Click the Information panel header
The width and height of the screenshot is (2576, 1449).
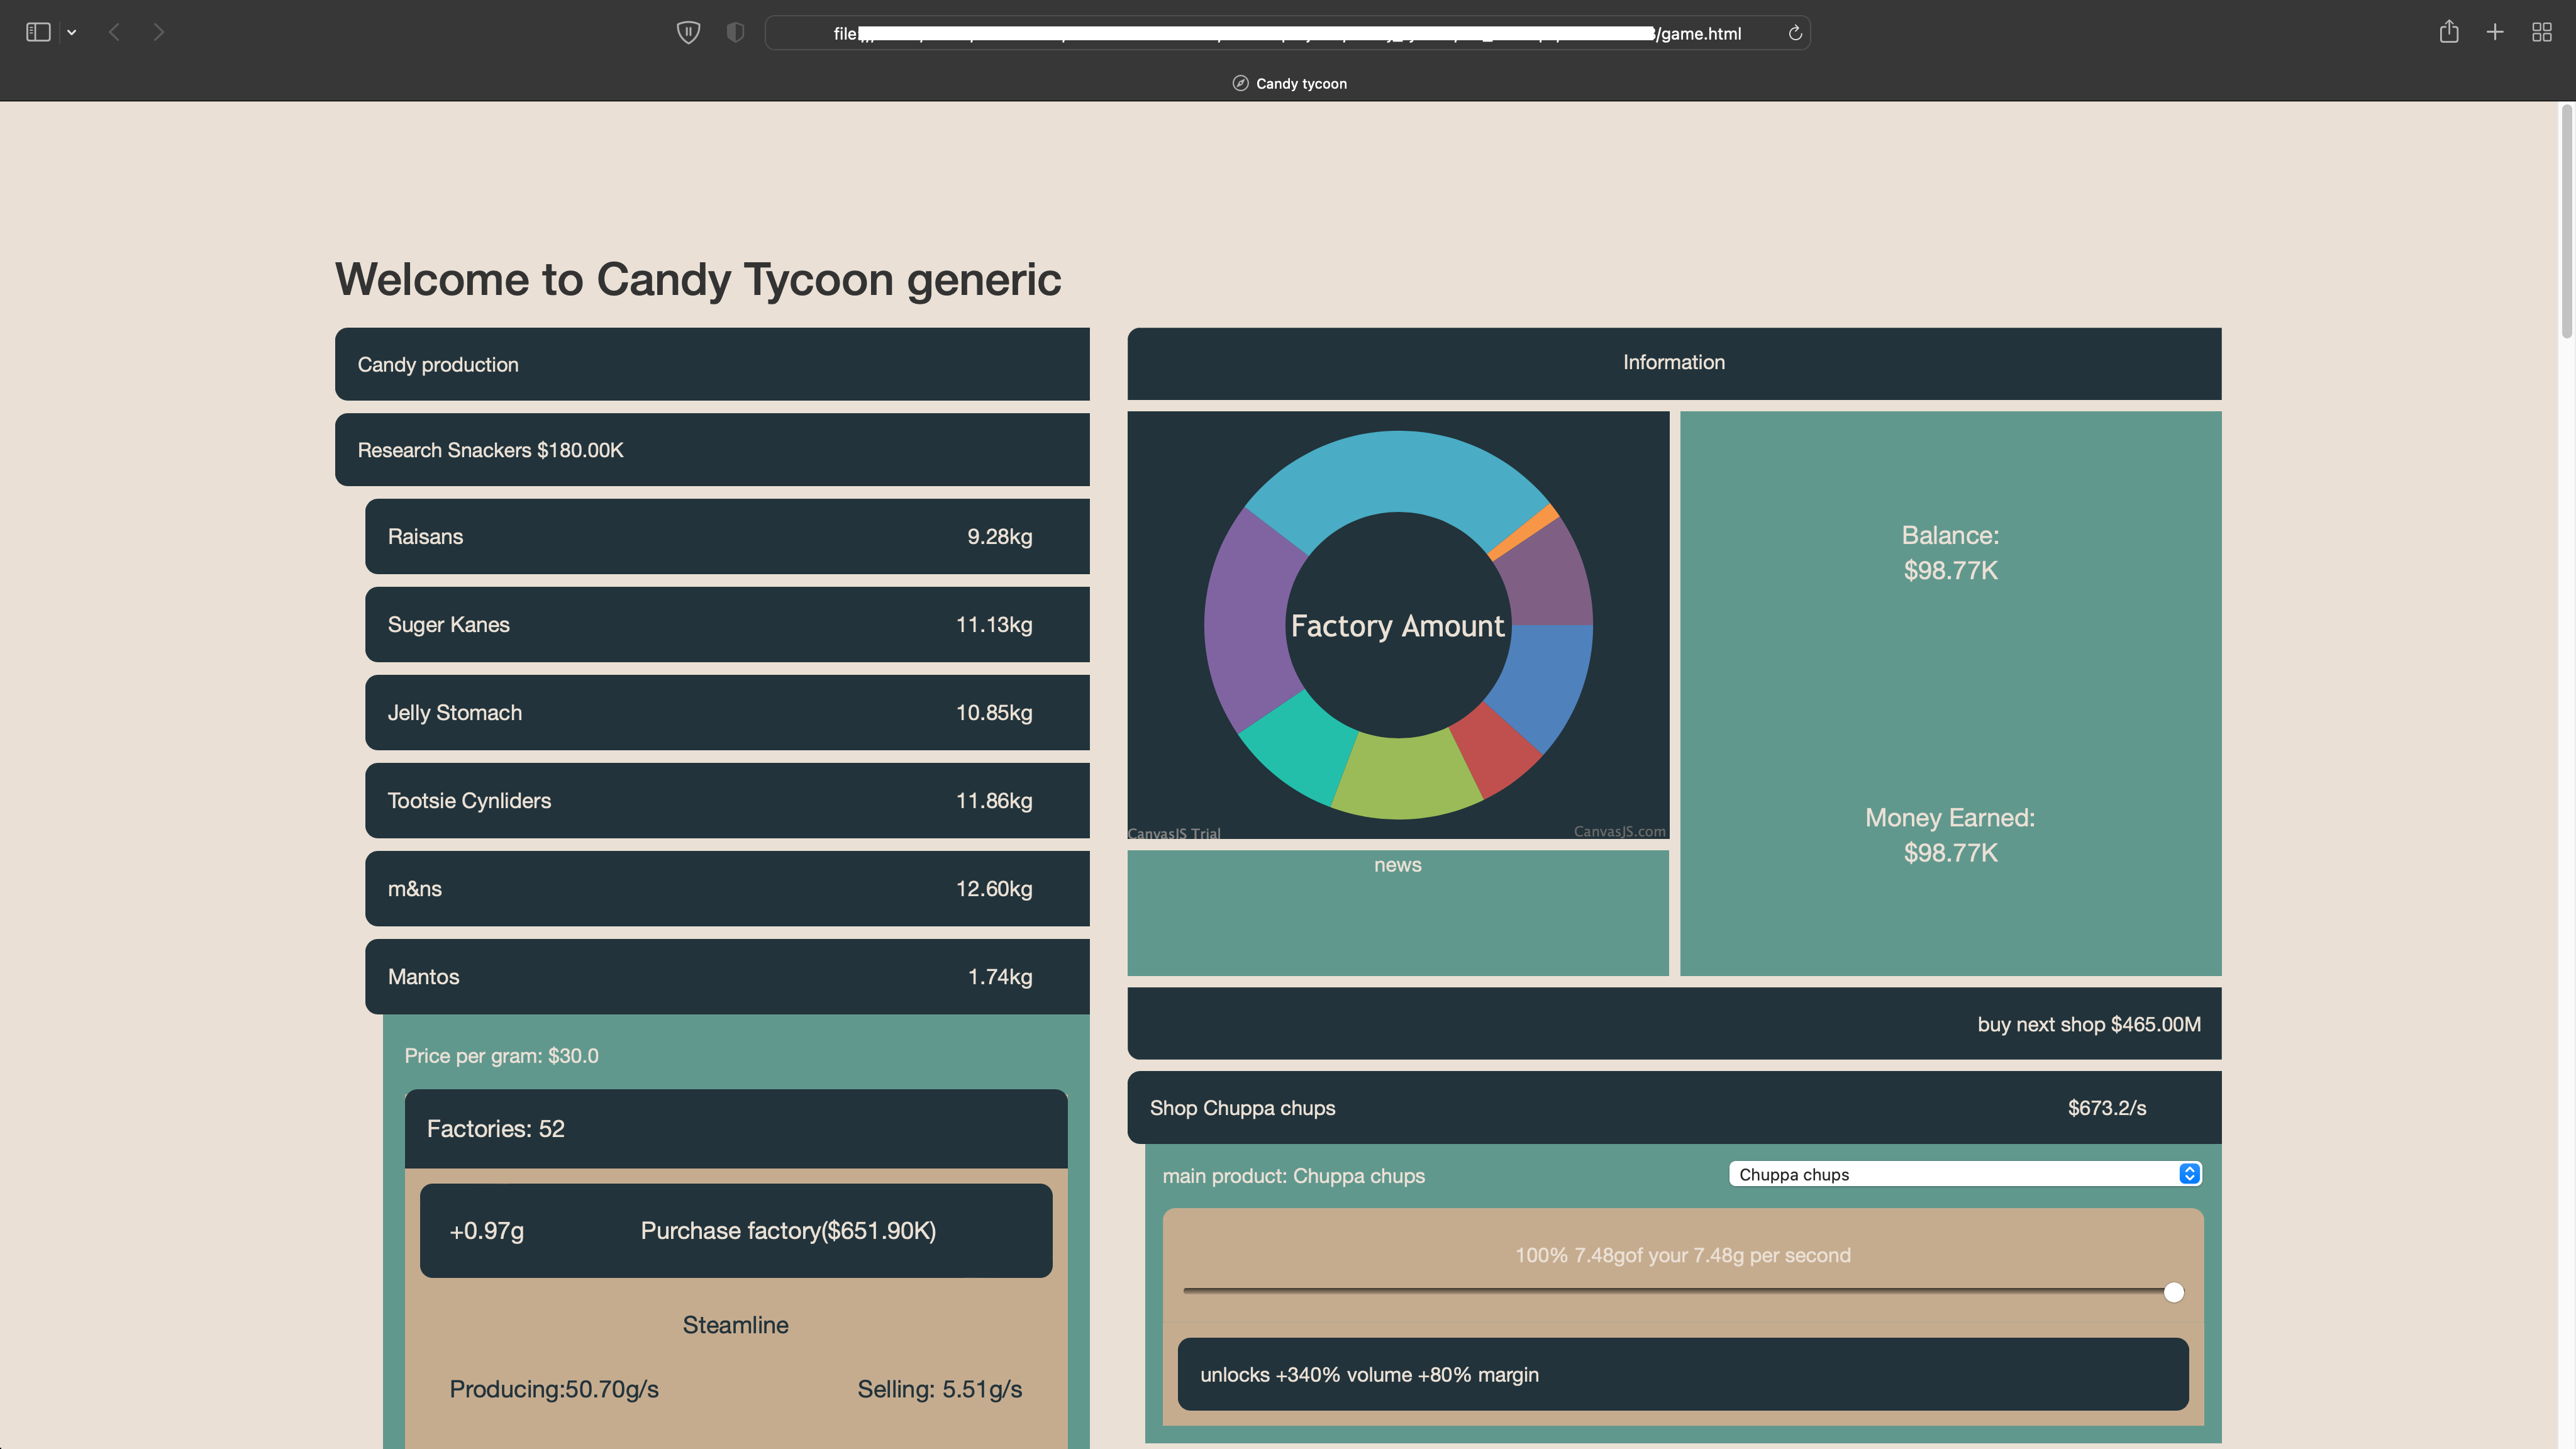1674,363
